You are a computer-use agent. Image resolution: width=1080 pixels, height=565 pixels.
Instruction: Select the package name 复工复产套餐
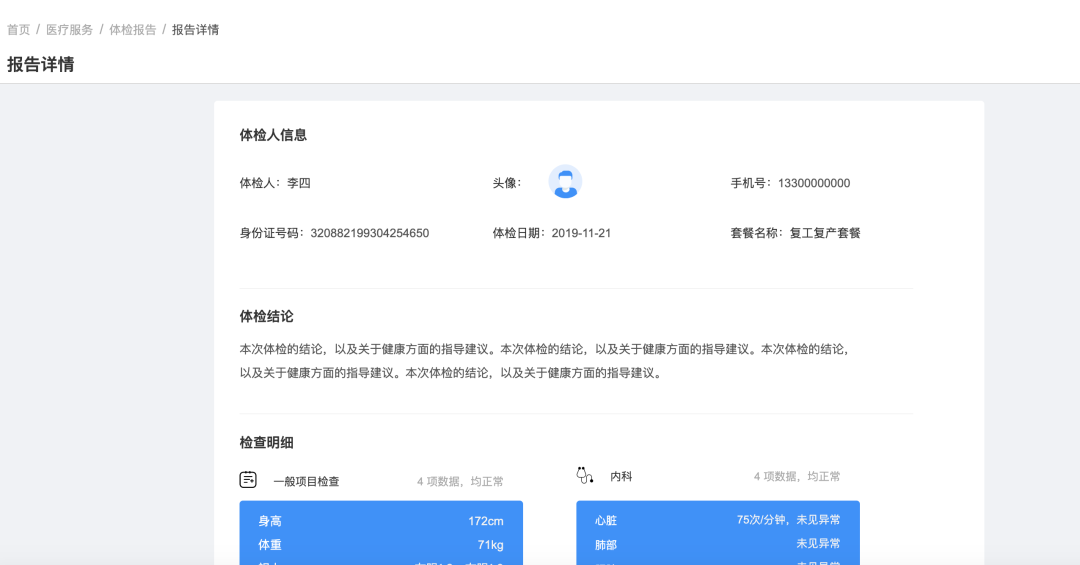pyautogui.click(x=824, y=233)
